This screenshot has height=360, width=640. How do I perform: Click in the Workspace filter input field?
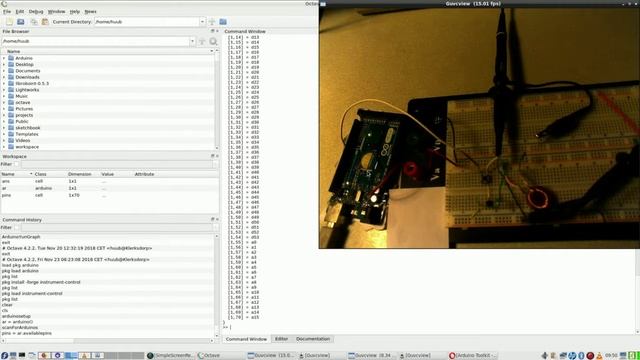116,164
